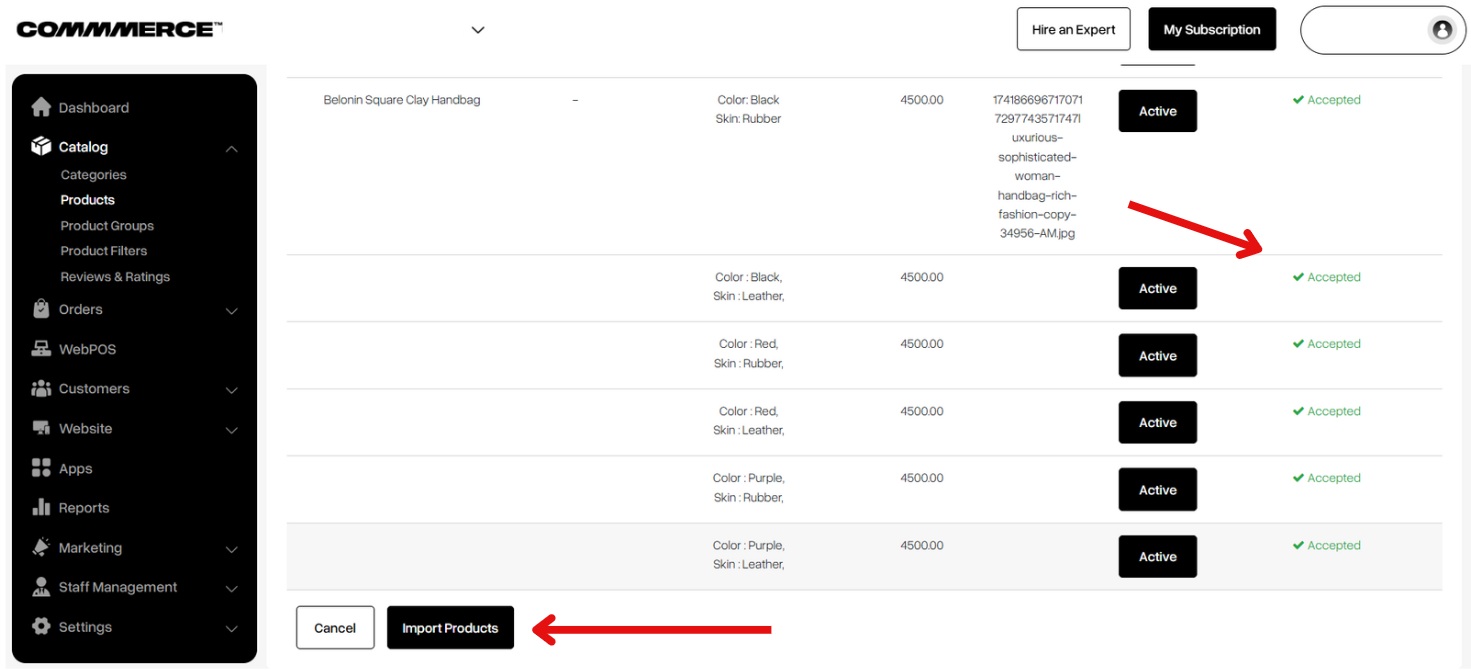Viewport: 1471px width, 670px height.
Task: Click the Website monitor icon
Action: click(x=41, y=428)
